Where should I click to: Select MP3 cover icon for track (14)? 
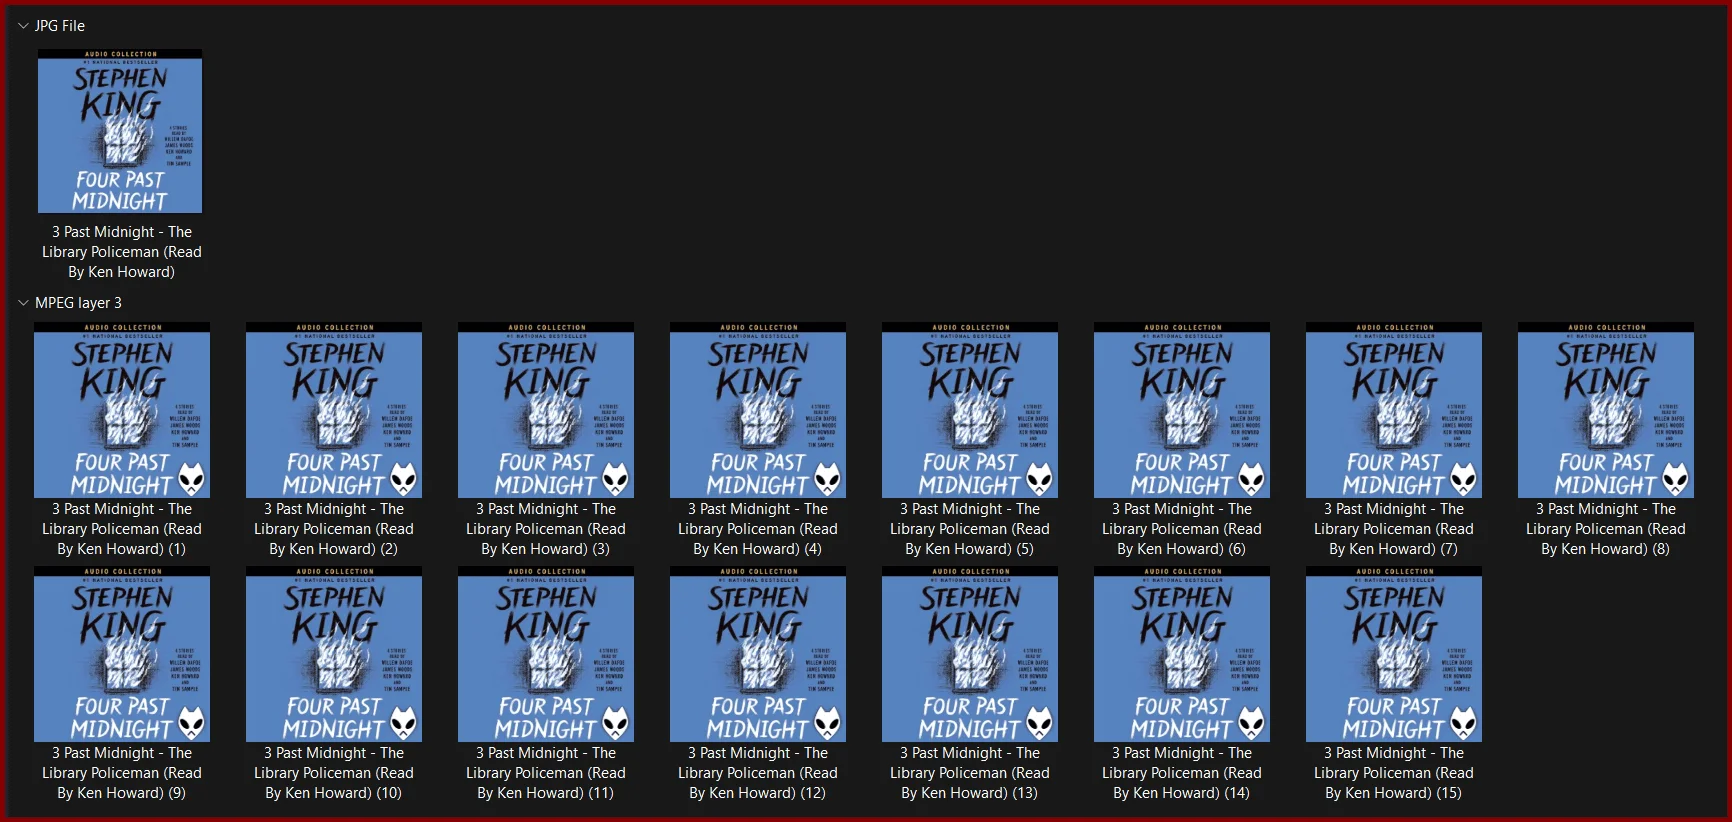click(x=1182, y=654)
